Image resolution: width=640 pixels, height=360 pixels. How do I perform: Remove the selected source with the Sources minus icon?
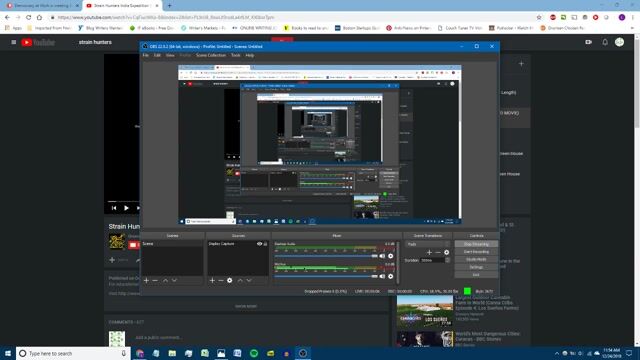tap(221, 280)
